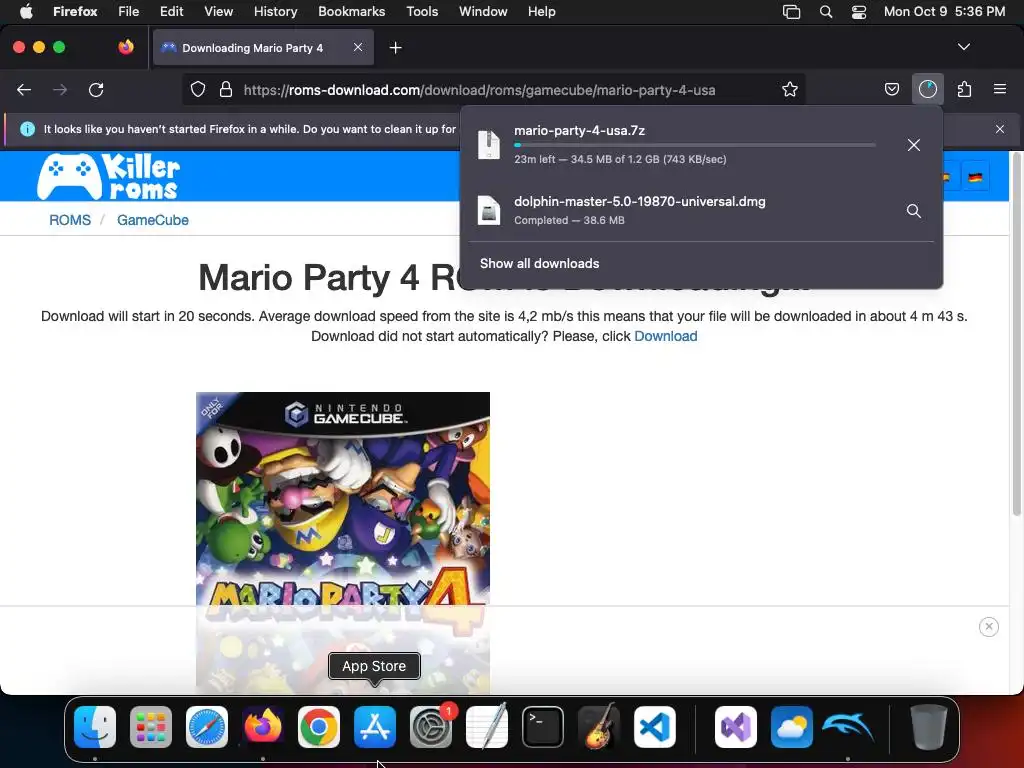Viewport: 1024px width, 768px height.
Task: Go back with the browser back arrow
Action: 24,90
